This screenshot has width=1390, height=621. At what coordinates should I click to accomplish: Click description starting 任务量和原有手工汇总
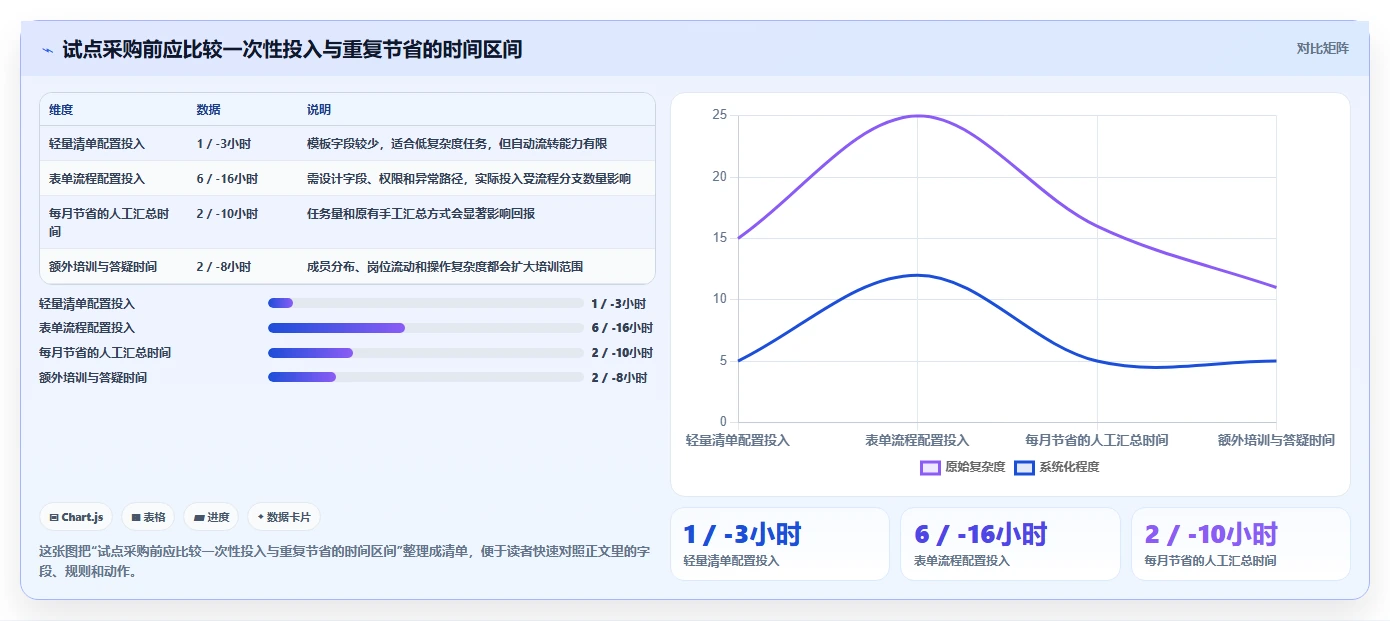(421, 214)
